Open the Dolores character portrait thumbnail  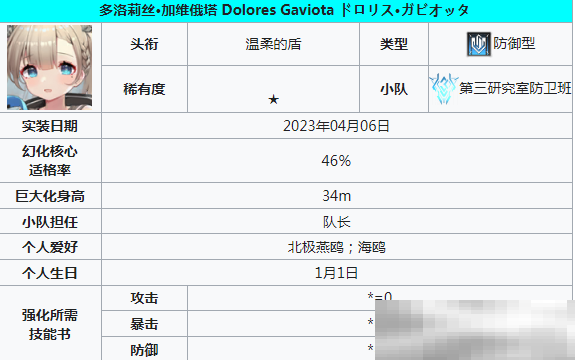[50, 67]
